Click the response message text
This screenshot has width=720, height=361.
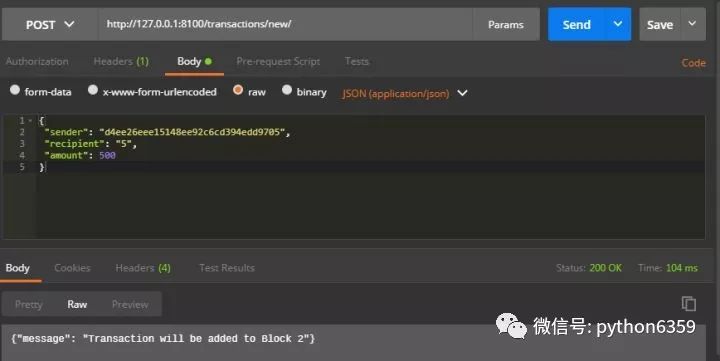[163, 339]
